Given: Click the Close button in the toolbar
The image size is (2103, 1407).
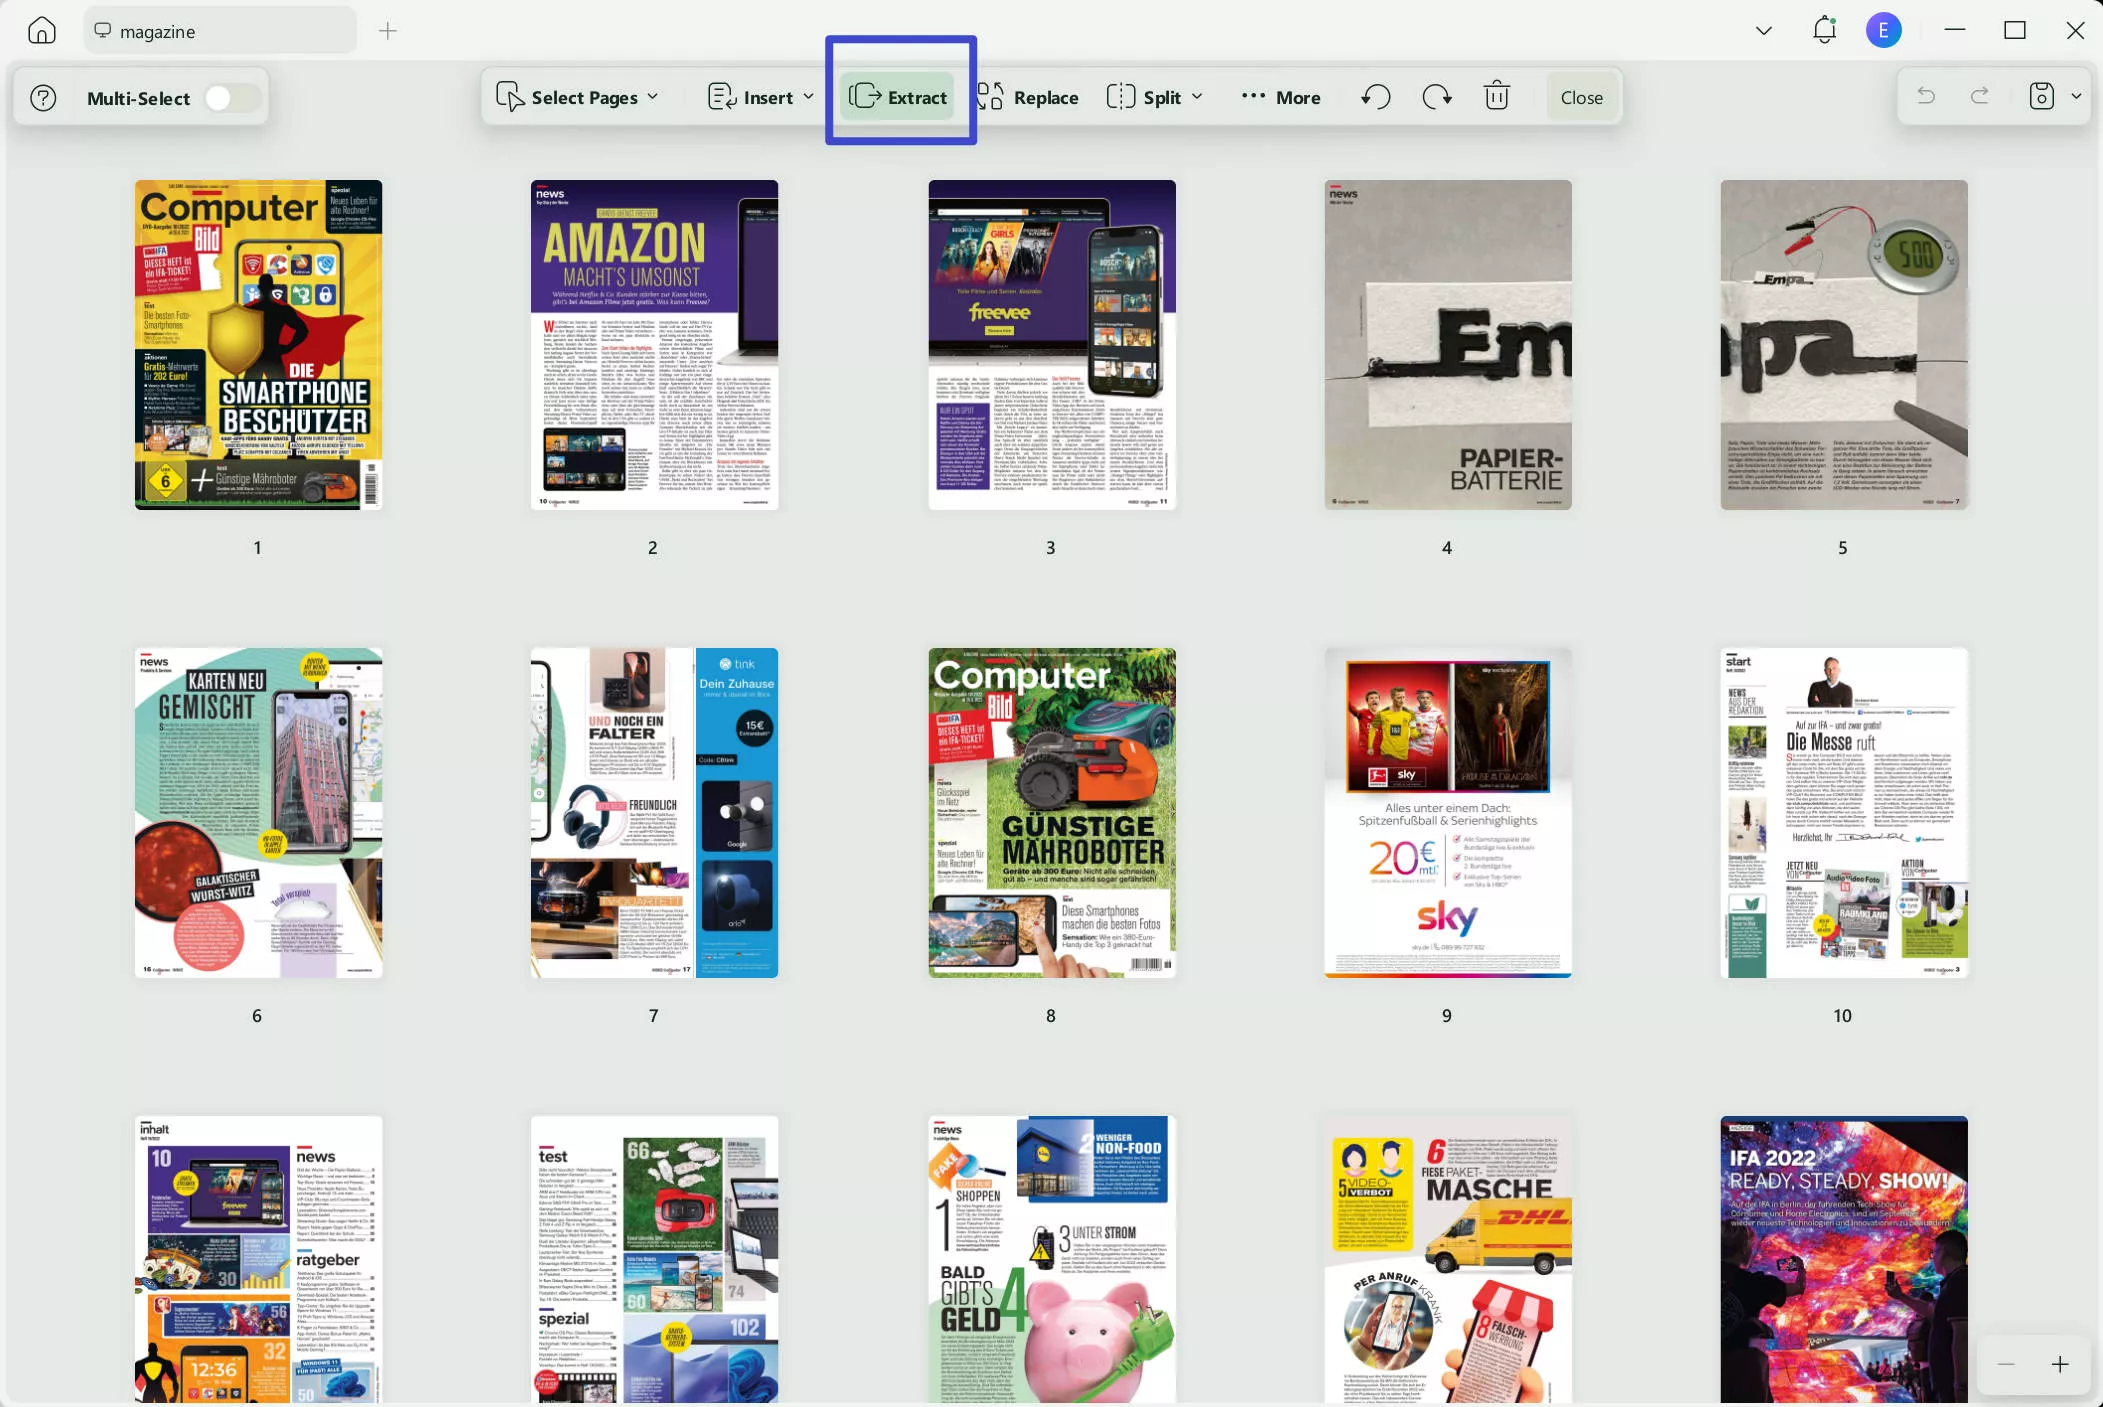Looking at the screenshot, I should (1581, 97).
